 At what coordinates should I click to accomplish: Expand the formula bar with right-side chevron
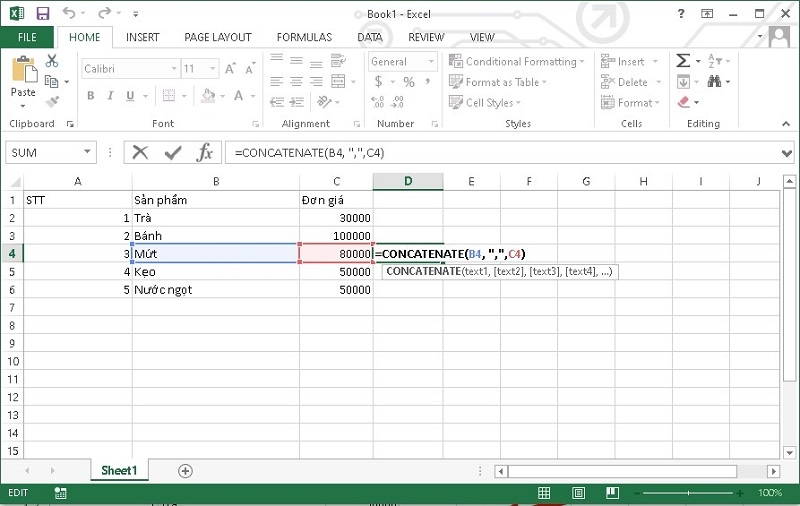click(787, 153)
